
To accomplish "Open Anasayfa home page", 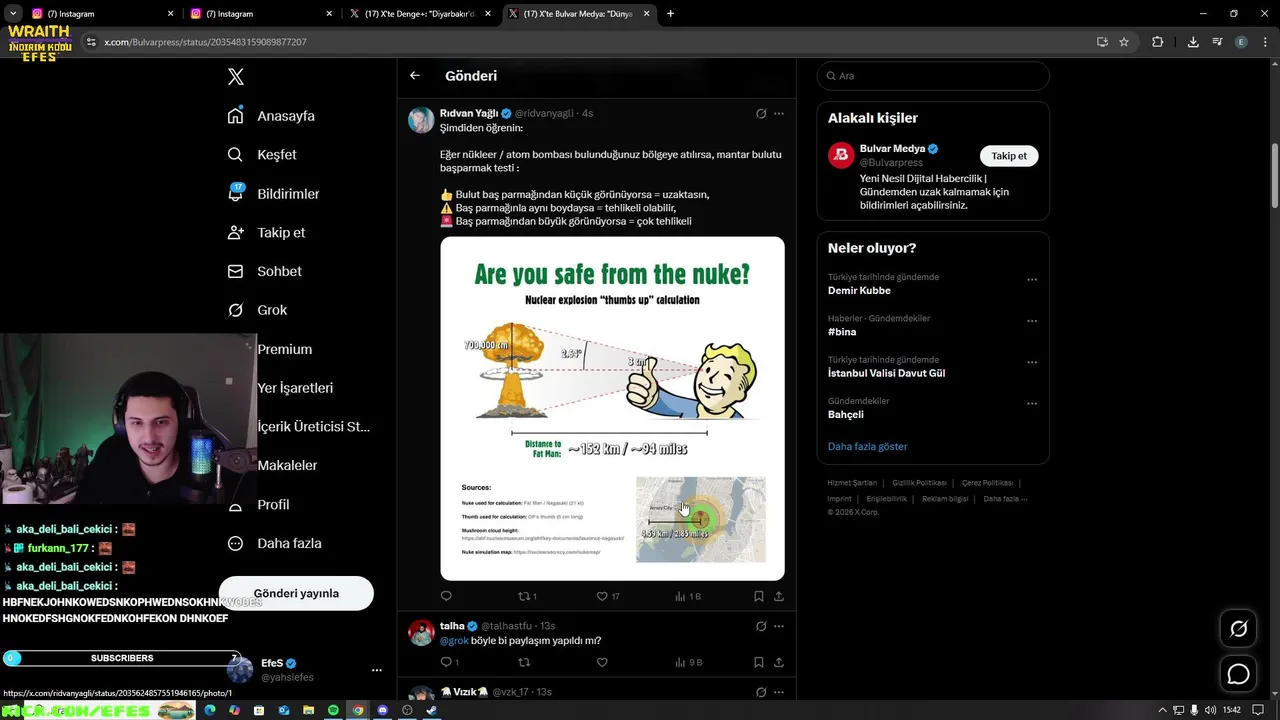I will pos(271,116).
